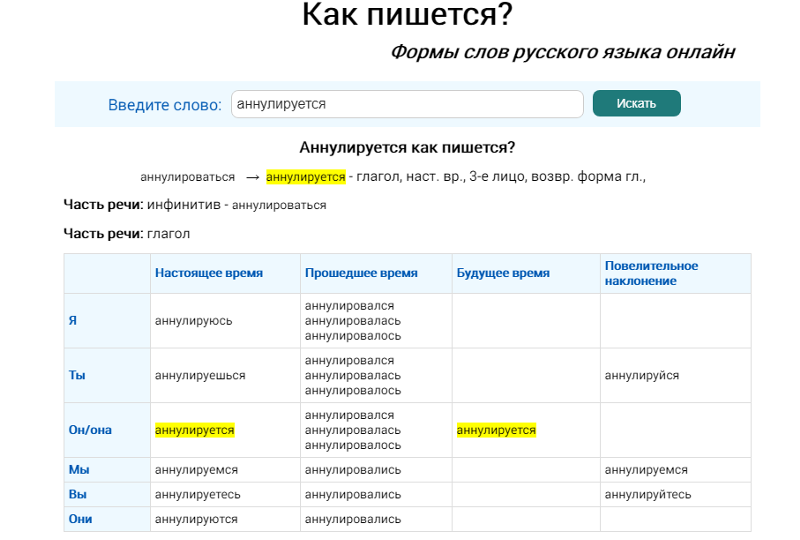Click highlighted 'аннулируется' in the Будущее время column

(x=496, y=430)
